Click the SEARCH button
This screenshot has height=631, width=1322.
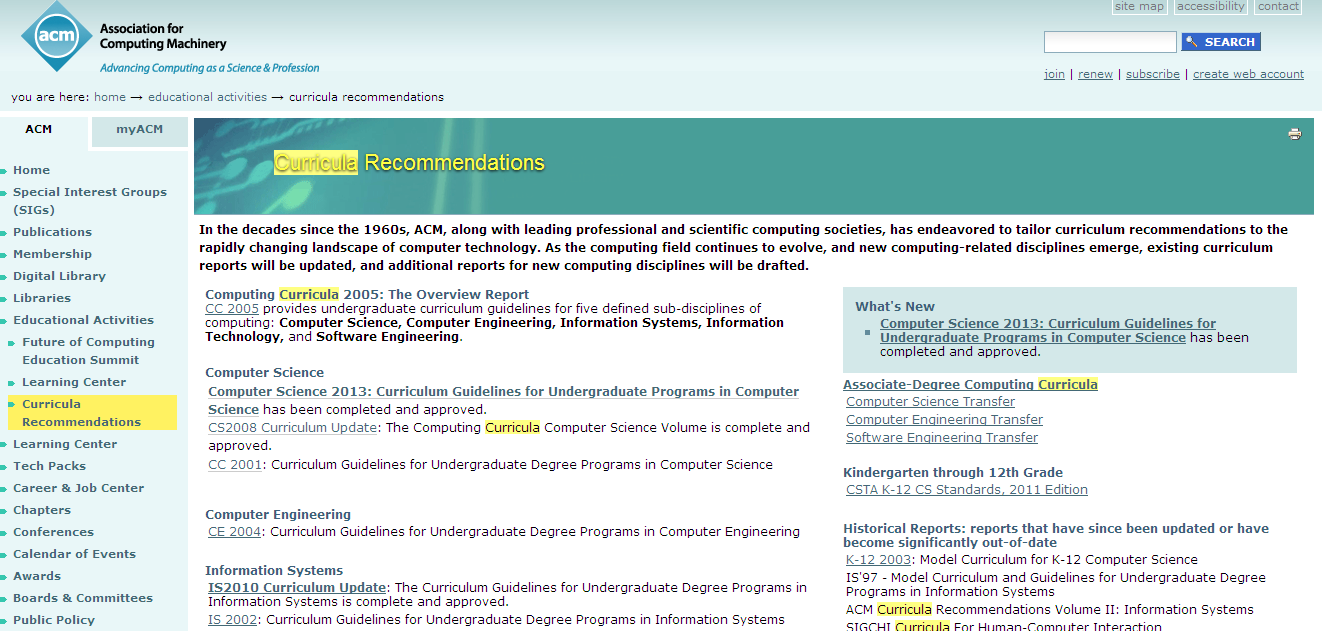coord(1221,42)
